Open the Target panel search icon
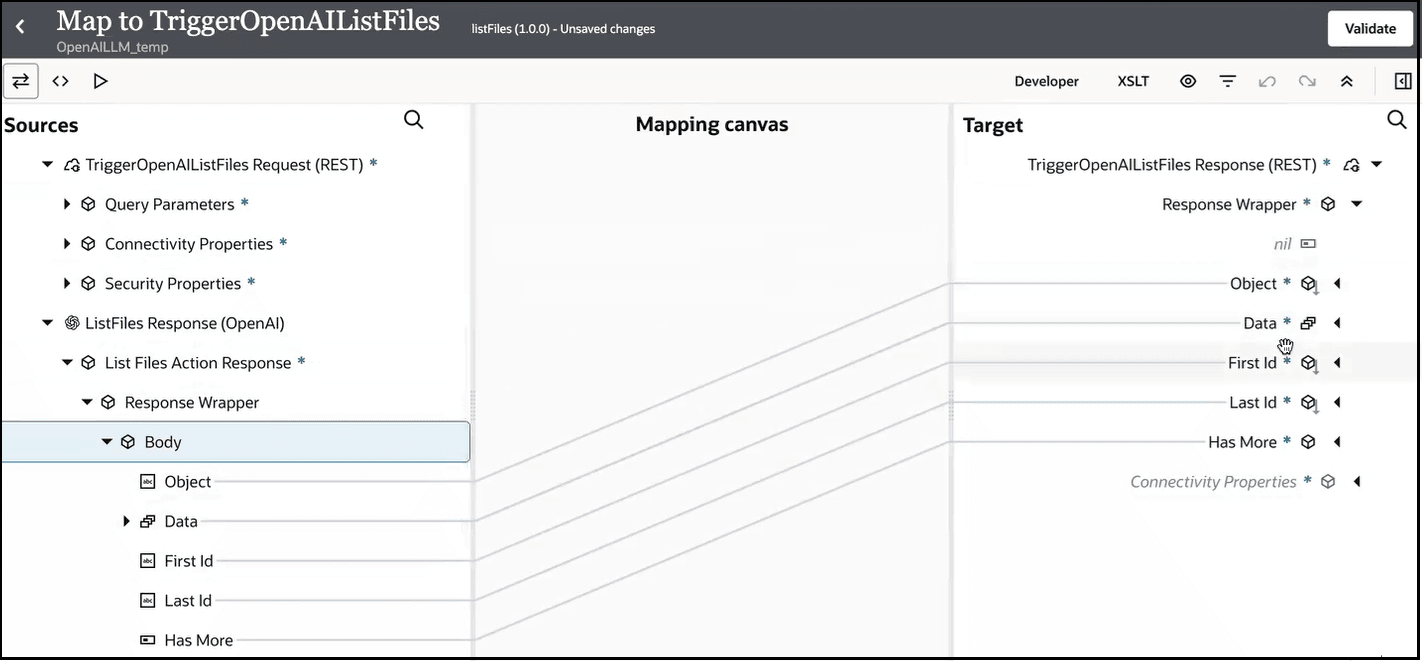The height and width of the screenshot is (661, 1422). click(1397, 119)
